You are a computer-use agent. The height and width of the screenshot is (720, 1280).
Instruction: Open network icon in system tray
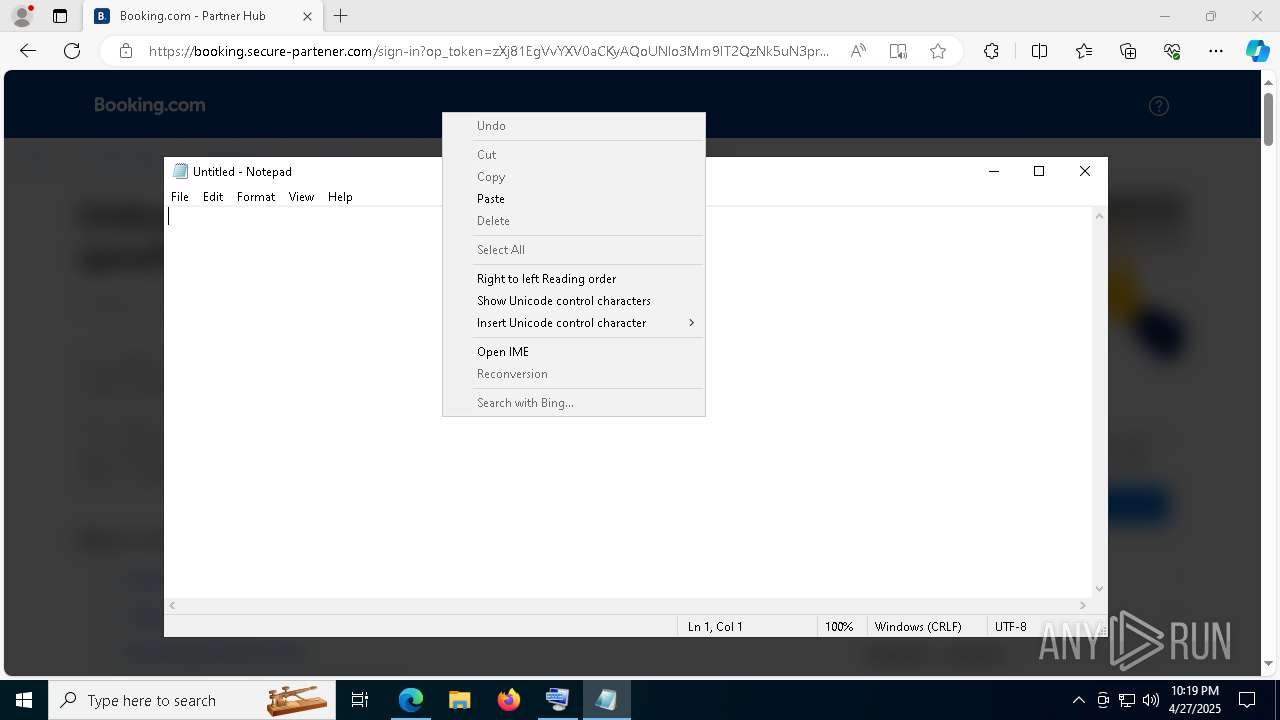(x=1127, y=700)
